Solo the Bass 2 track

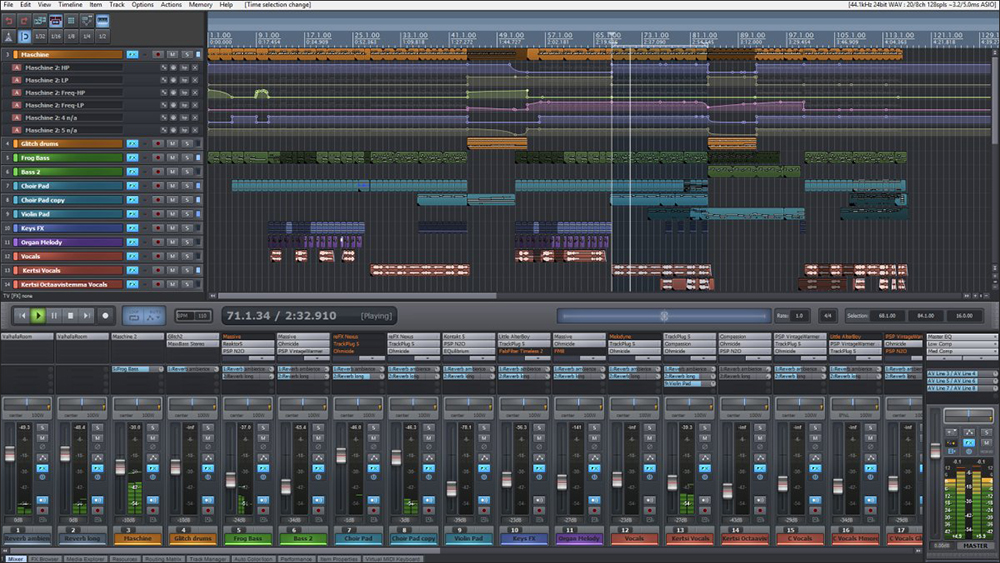[186, 172]
